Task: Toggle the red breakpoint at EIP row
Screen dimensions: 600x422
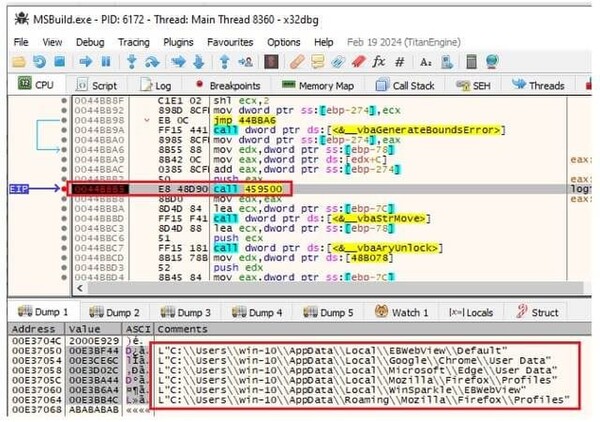Action: click(64, 189)
